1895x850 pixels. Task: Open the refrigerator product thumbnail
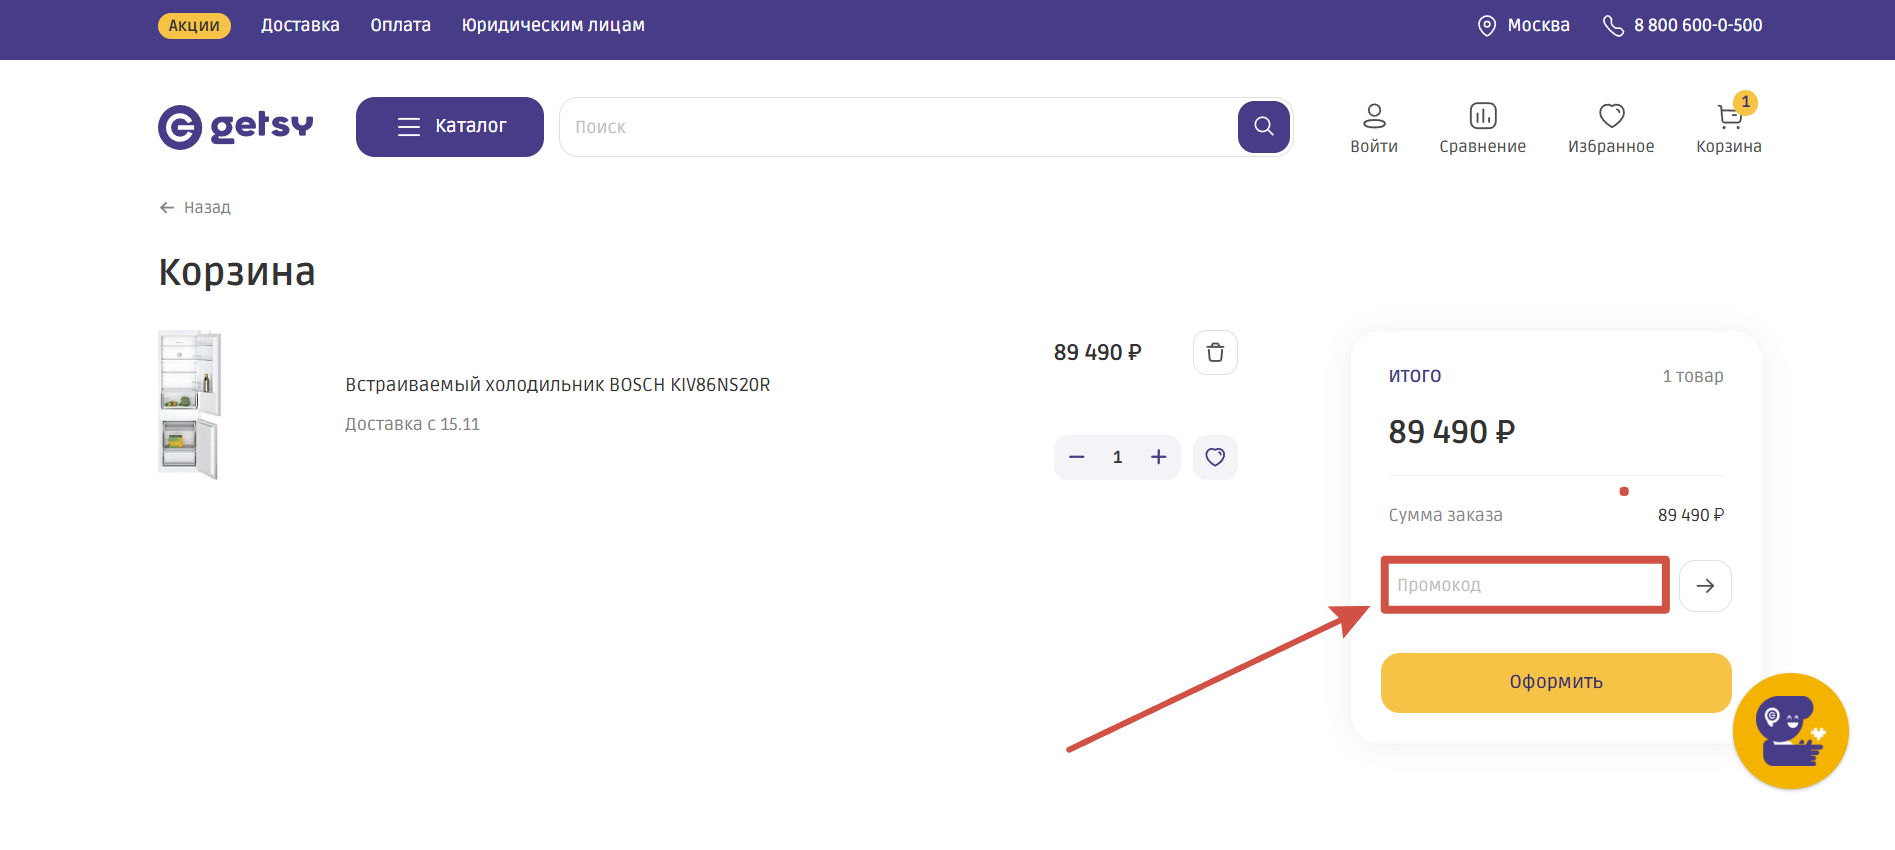pos(189,405)
